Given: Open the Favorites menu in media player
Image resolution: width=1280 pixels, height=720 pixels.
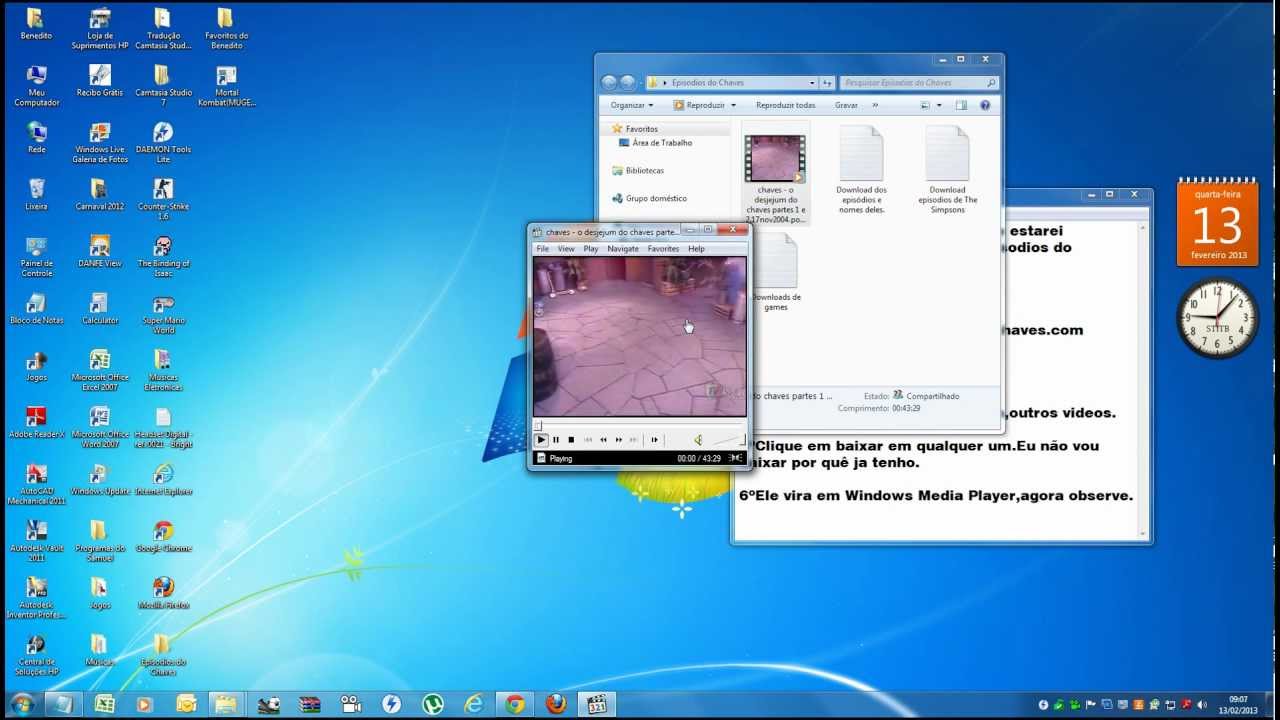Looking at the screenshot, I should click(663, 249).
